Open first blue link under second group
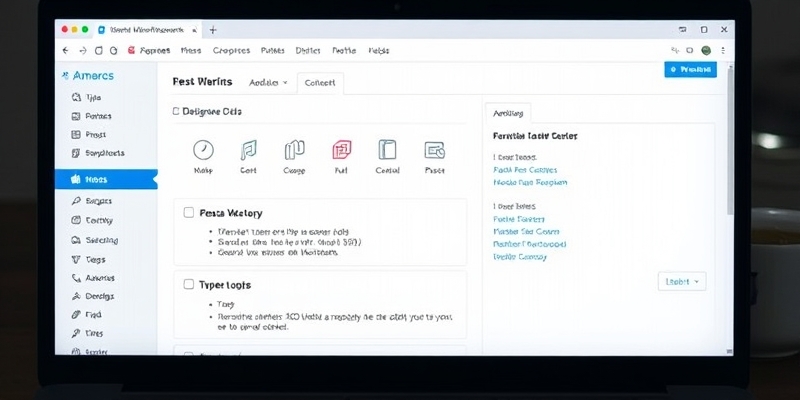 pyautogui.click(x=519, y=219)
